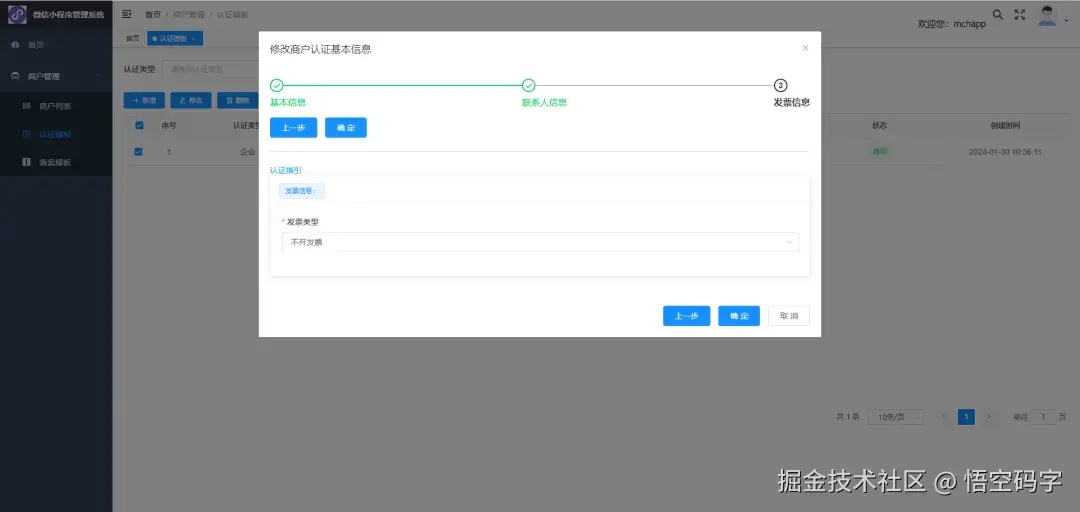Click the 发票信息 tag label

click(302, 191)
